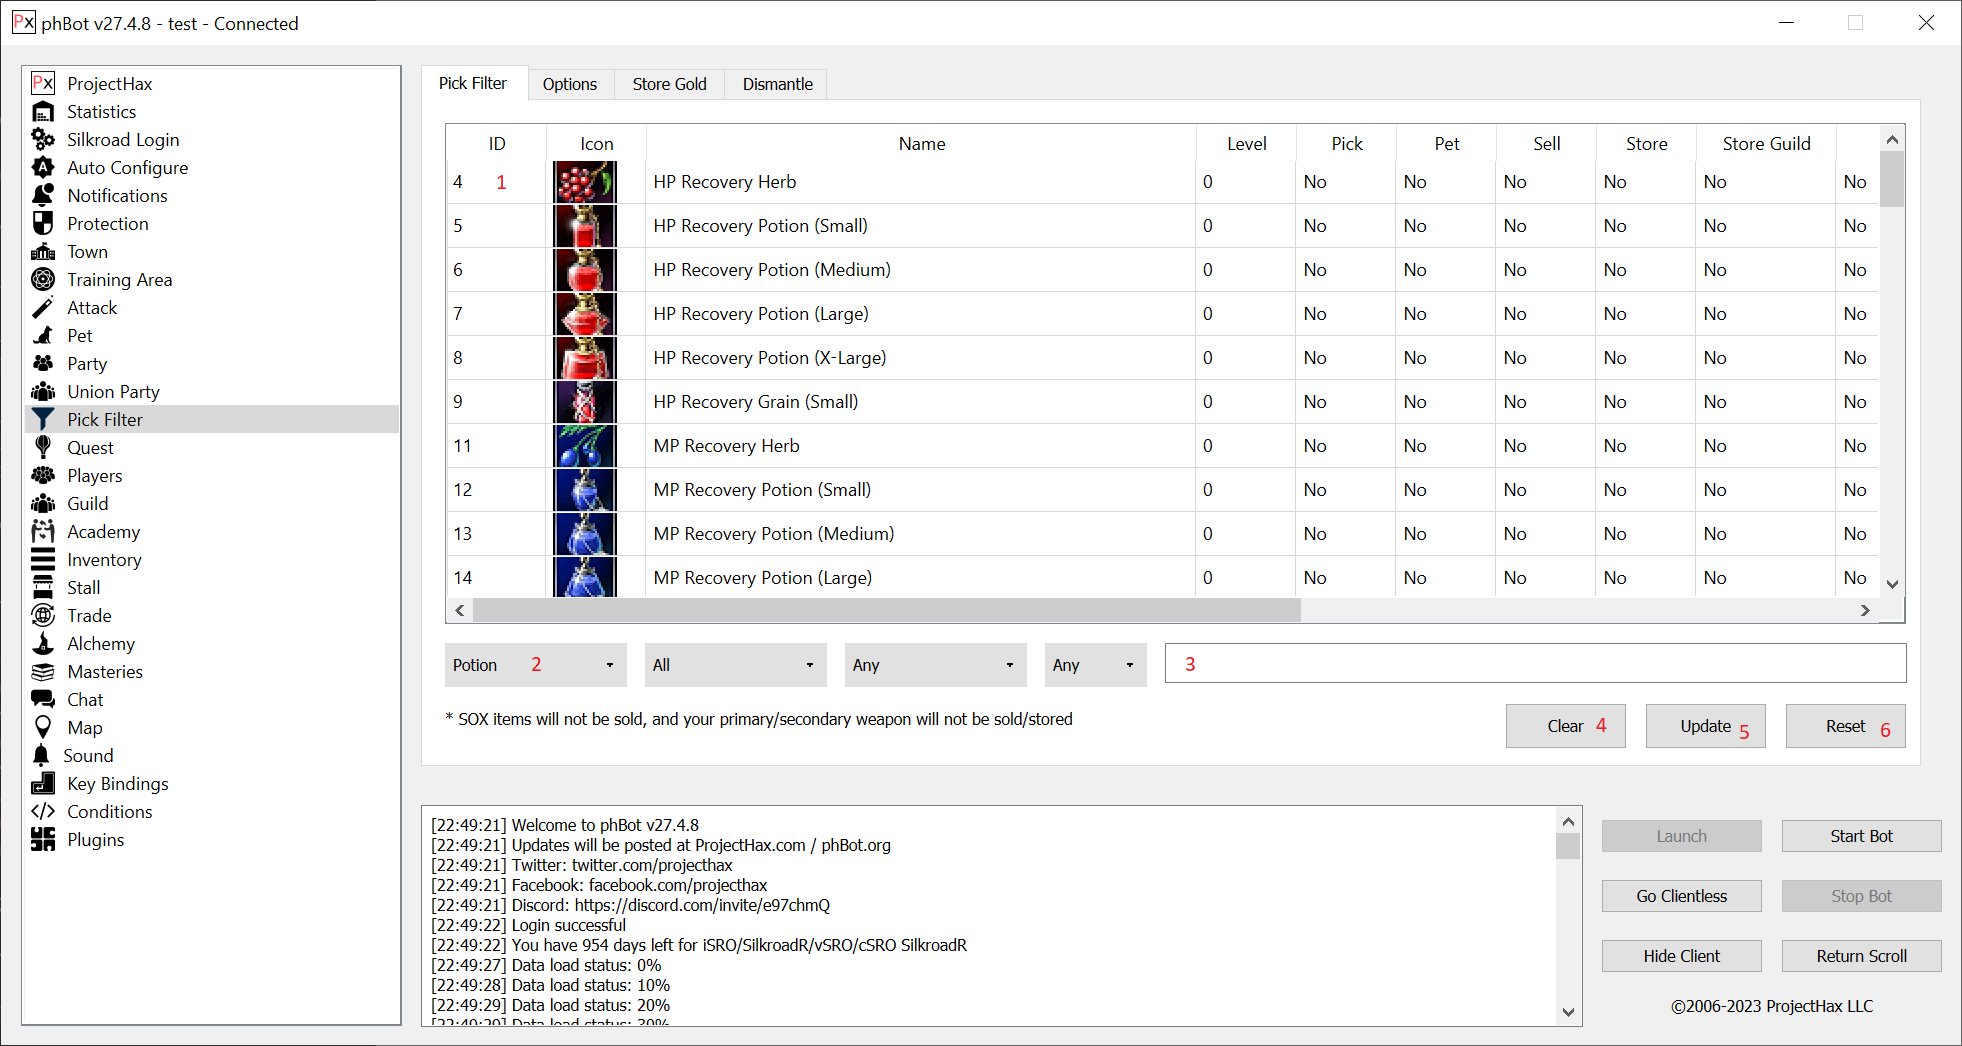Toggle Store value for MP Recovery Potion (Small)
Screen dimensions: 1962x1046
pos(1615,490)
